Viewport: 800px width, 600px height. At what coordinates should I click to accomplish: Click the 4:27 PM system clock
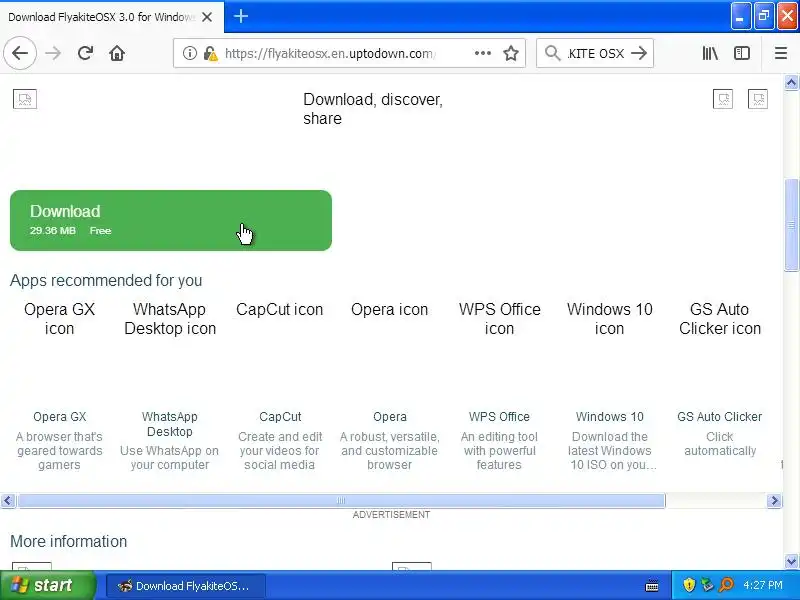[x=763, y=585]
